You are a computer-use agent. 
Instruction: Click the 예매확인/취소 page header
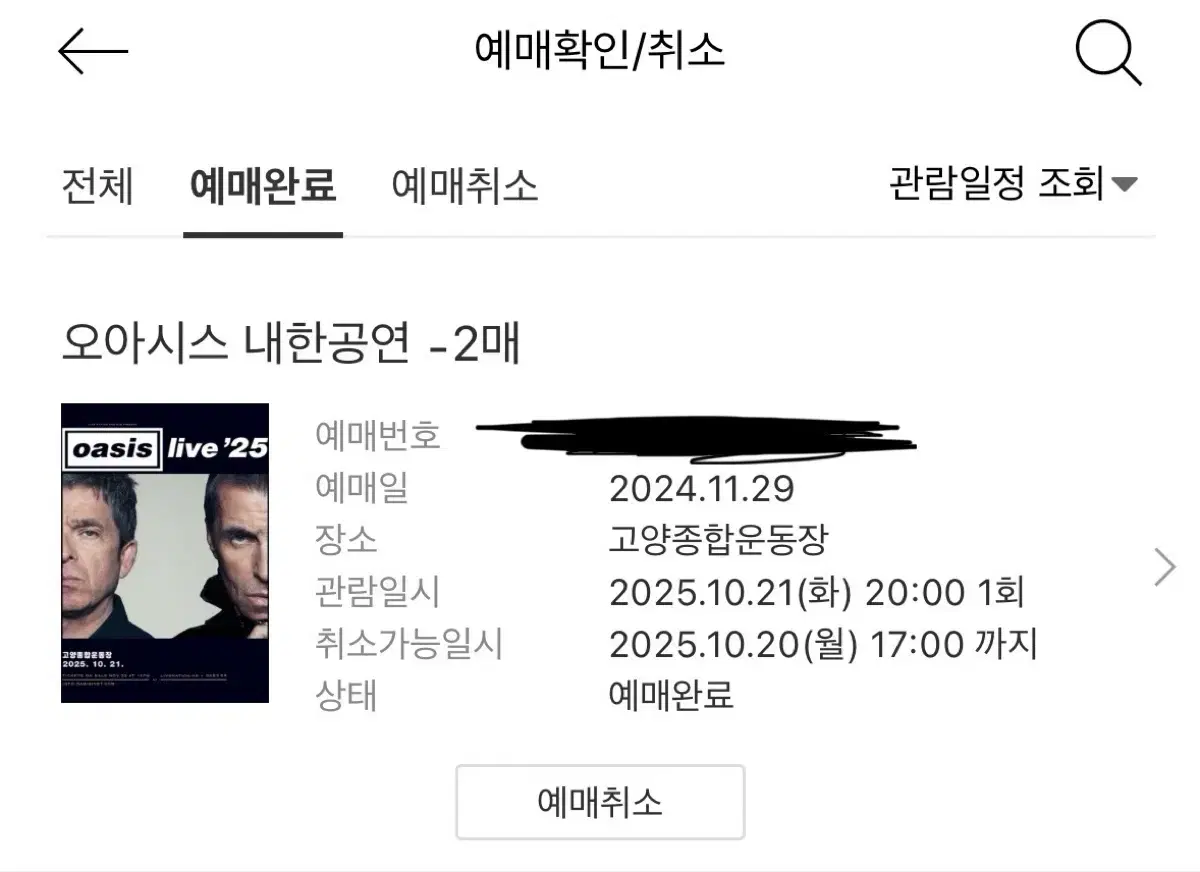(600, 50)
